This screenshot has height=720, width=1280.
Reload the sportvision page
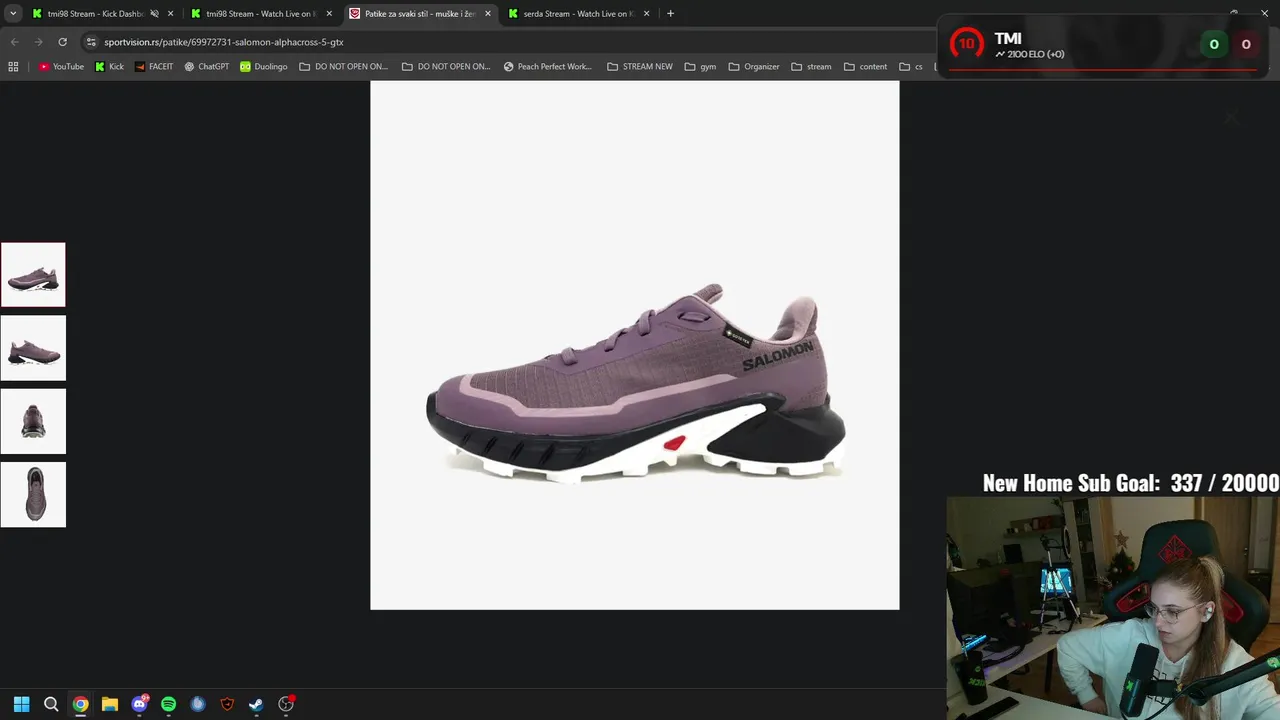click(62, 42)
